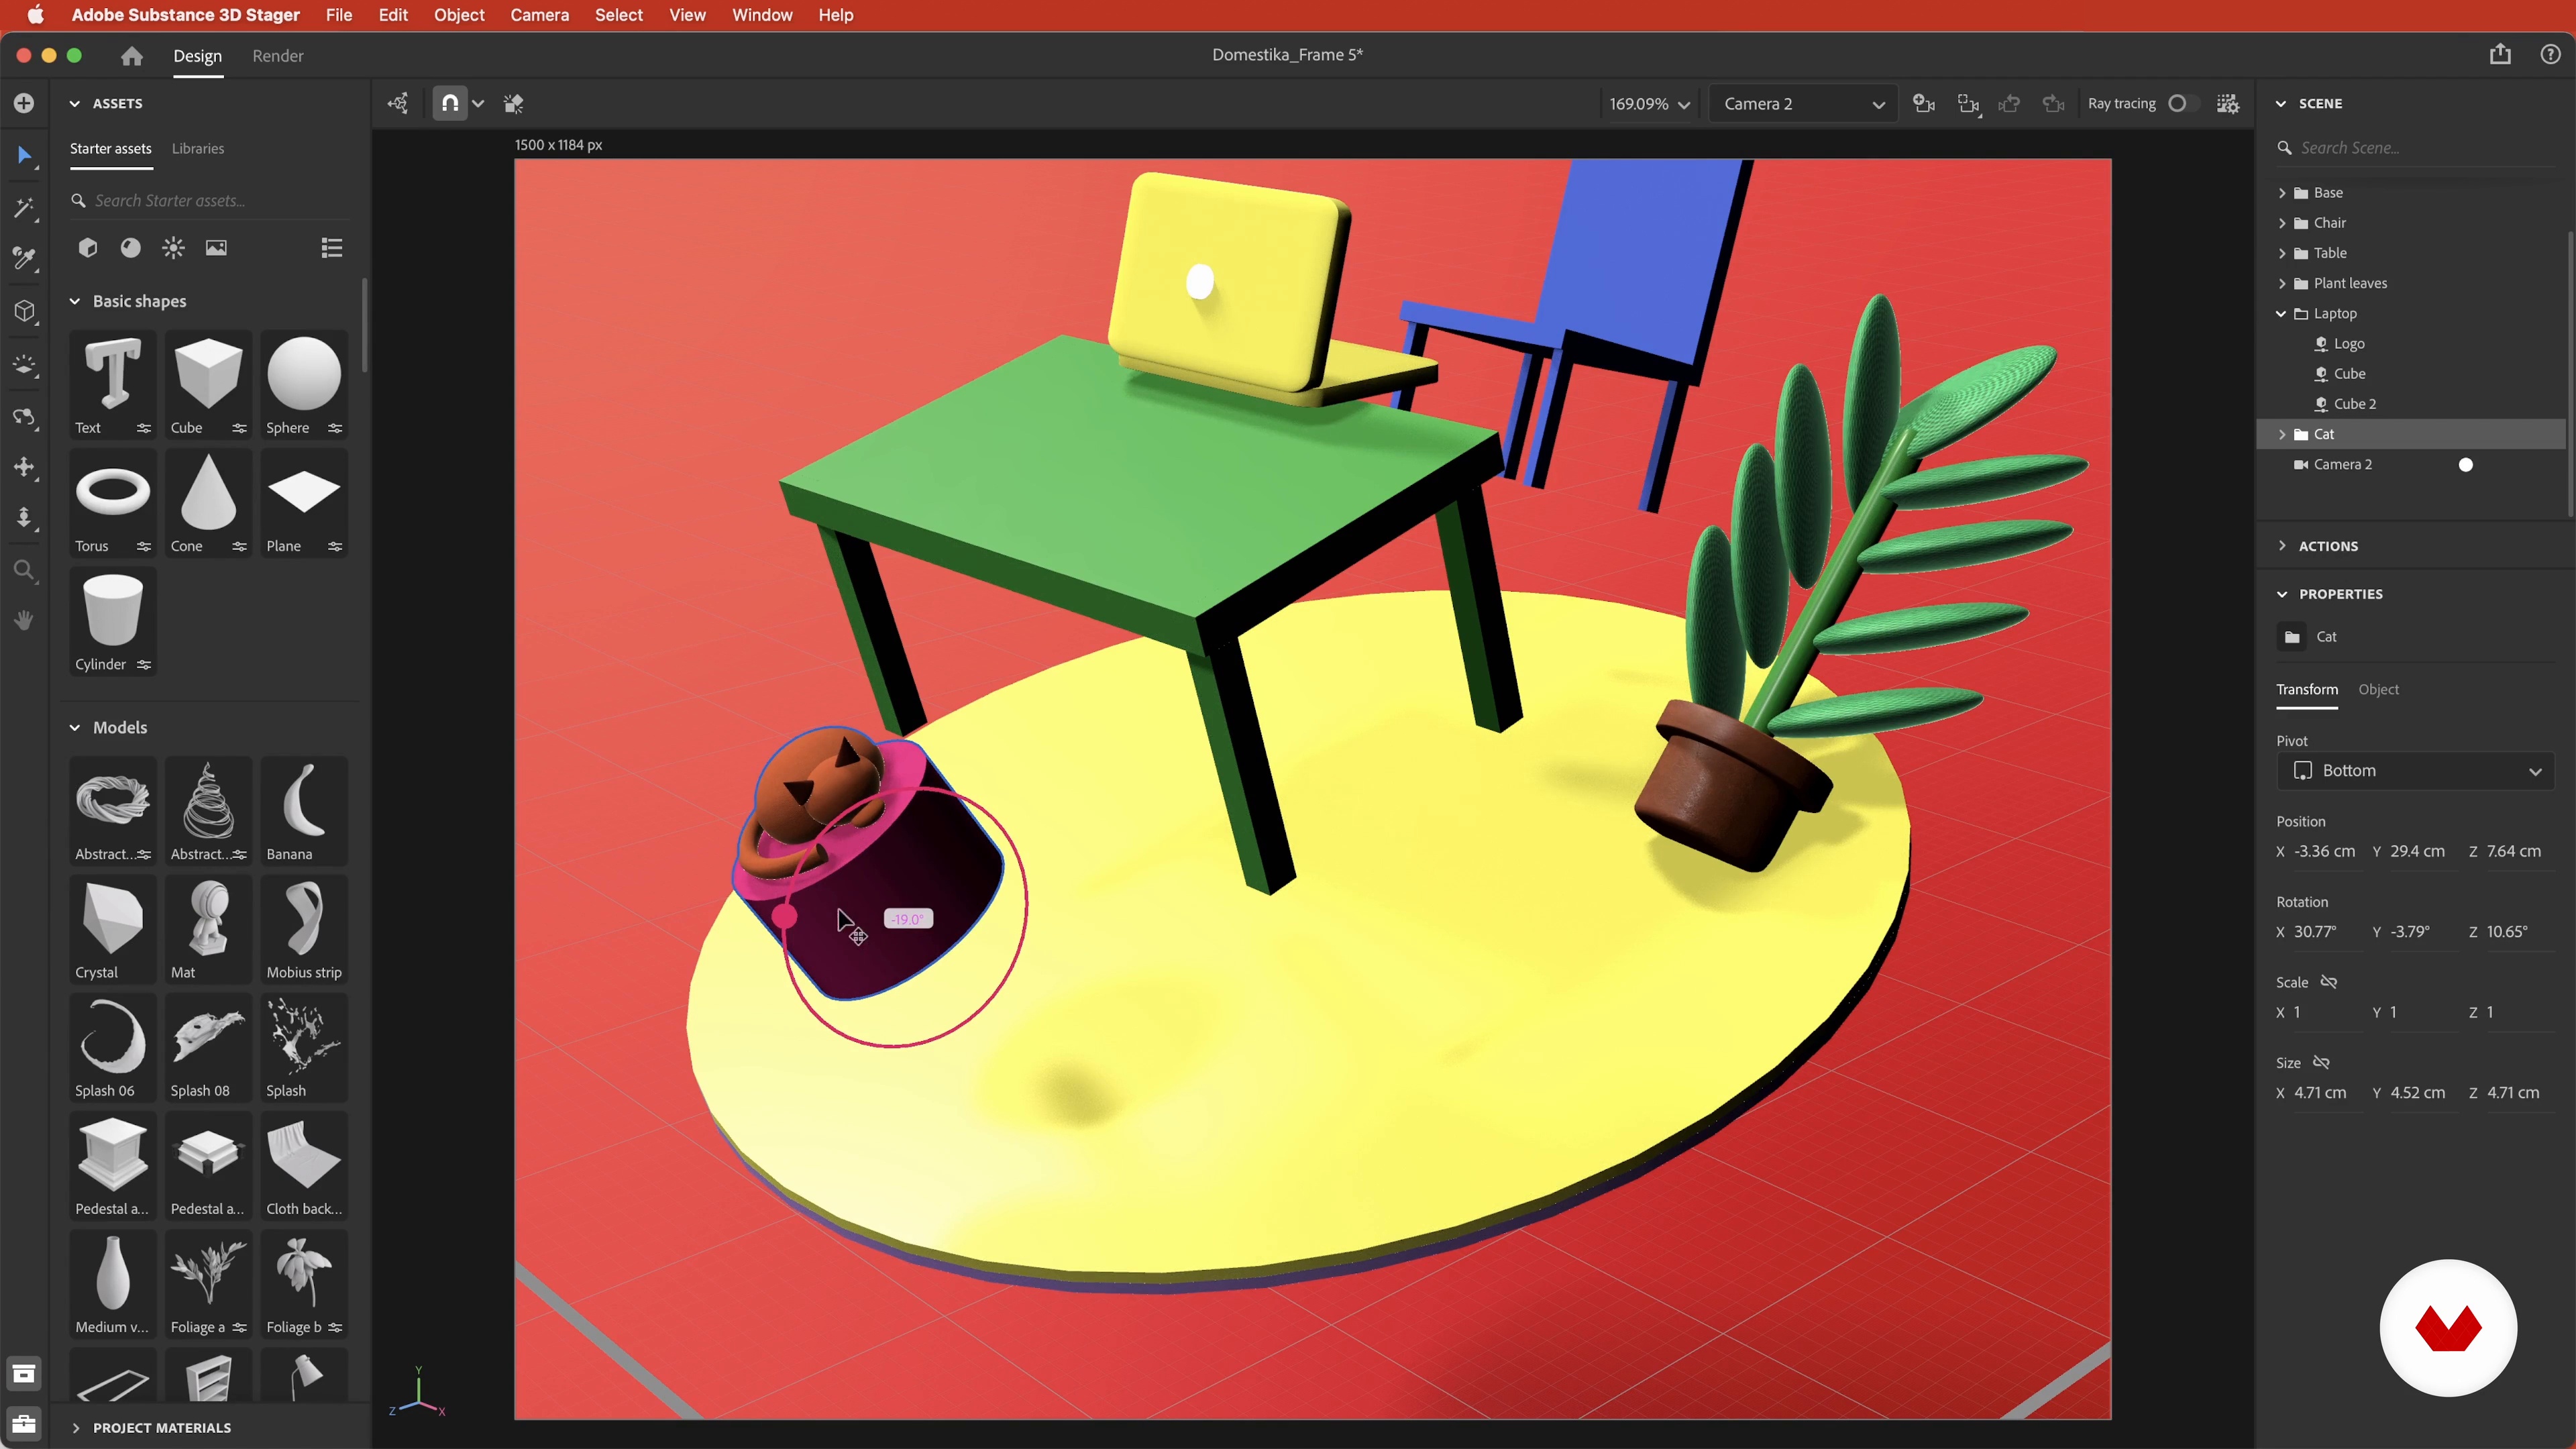Viewport: 2576px width, 1449px height.
Task: Switch to the Render tab
Action: point(278,56)
